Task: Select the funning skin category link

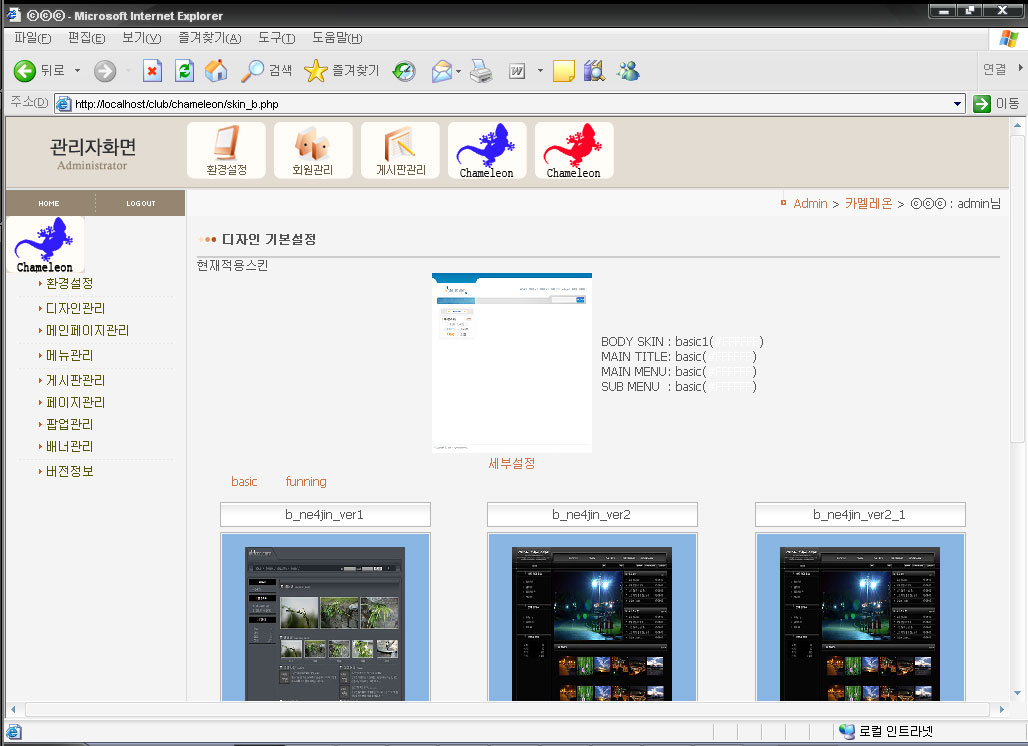Action: tap(305, 482)
